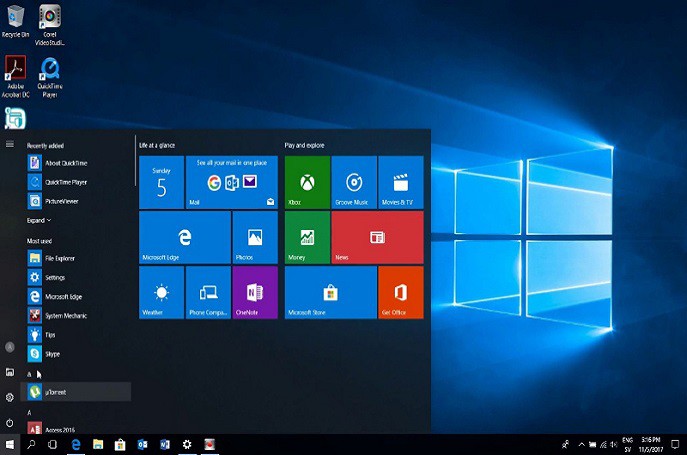
Task: Launch the Movies & TV tile
Action: (401, 182)
